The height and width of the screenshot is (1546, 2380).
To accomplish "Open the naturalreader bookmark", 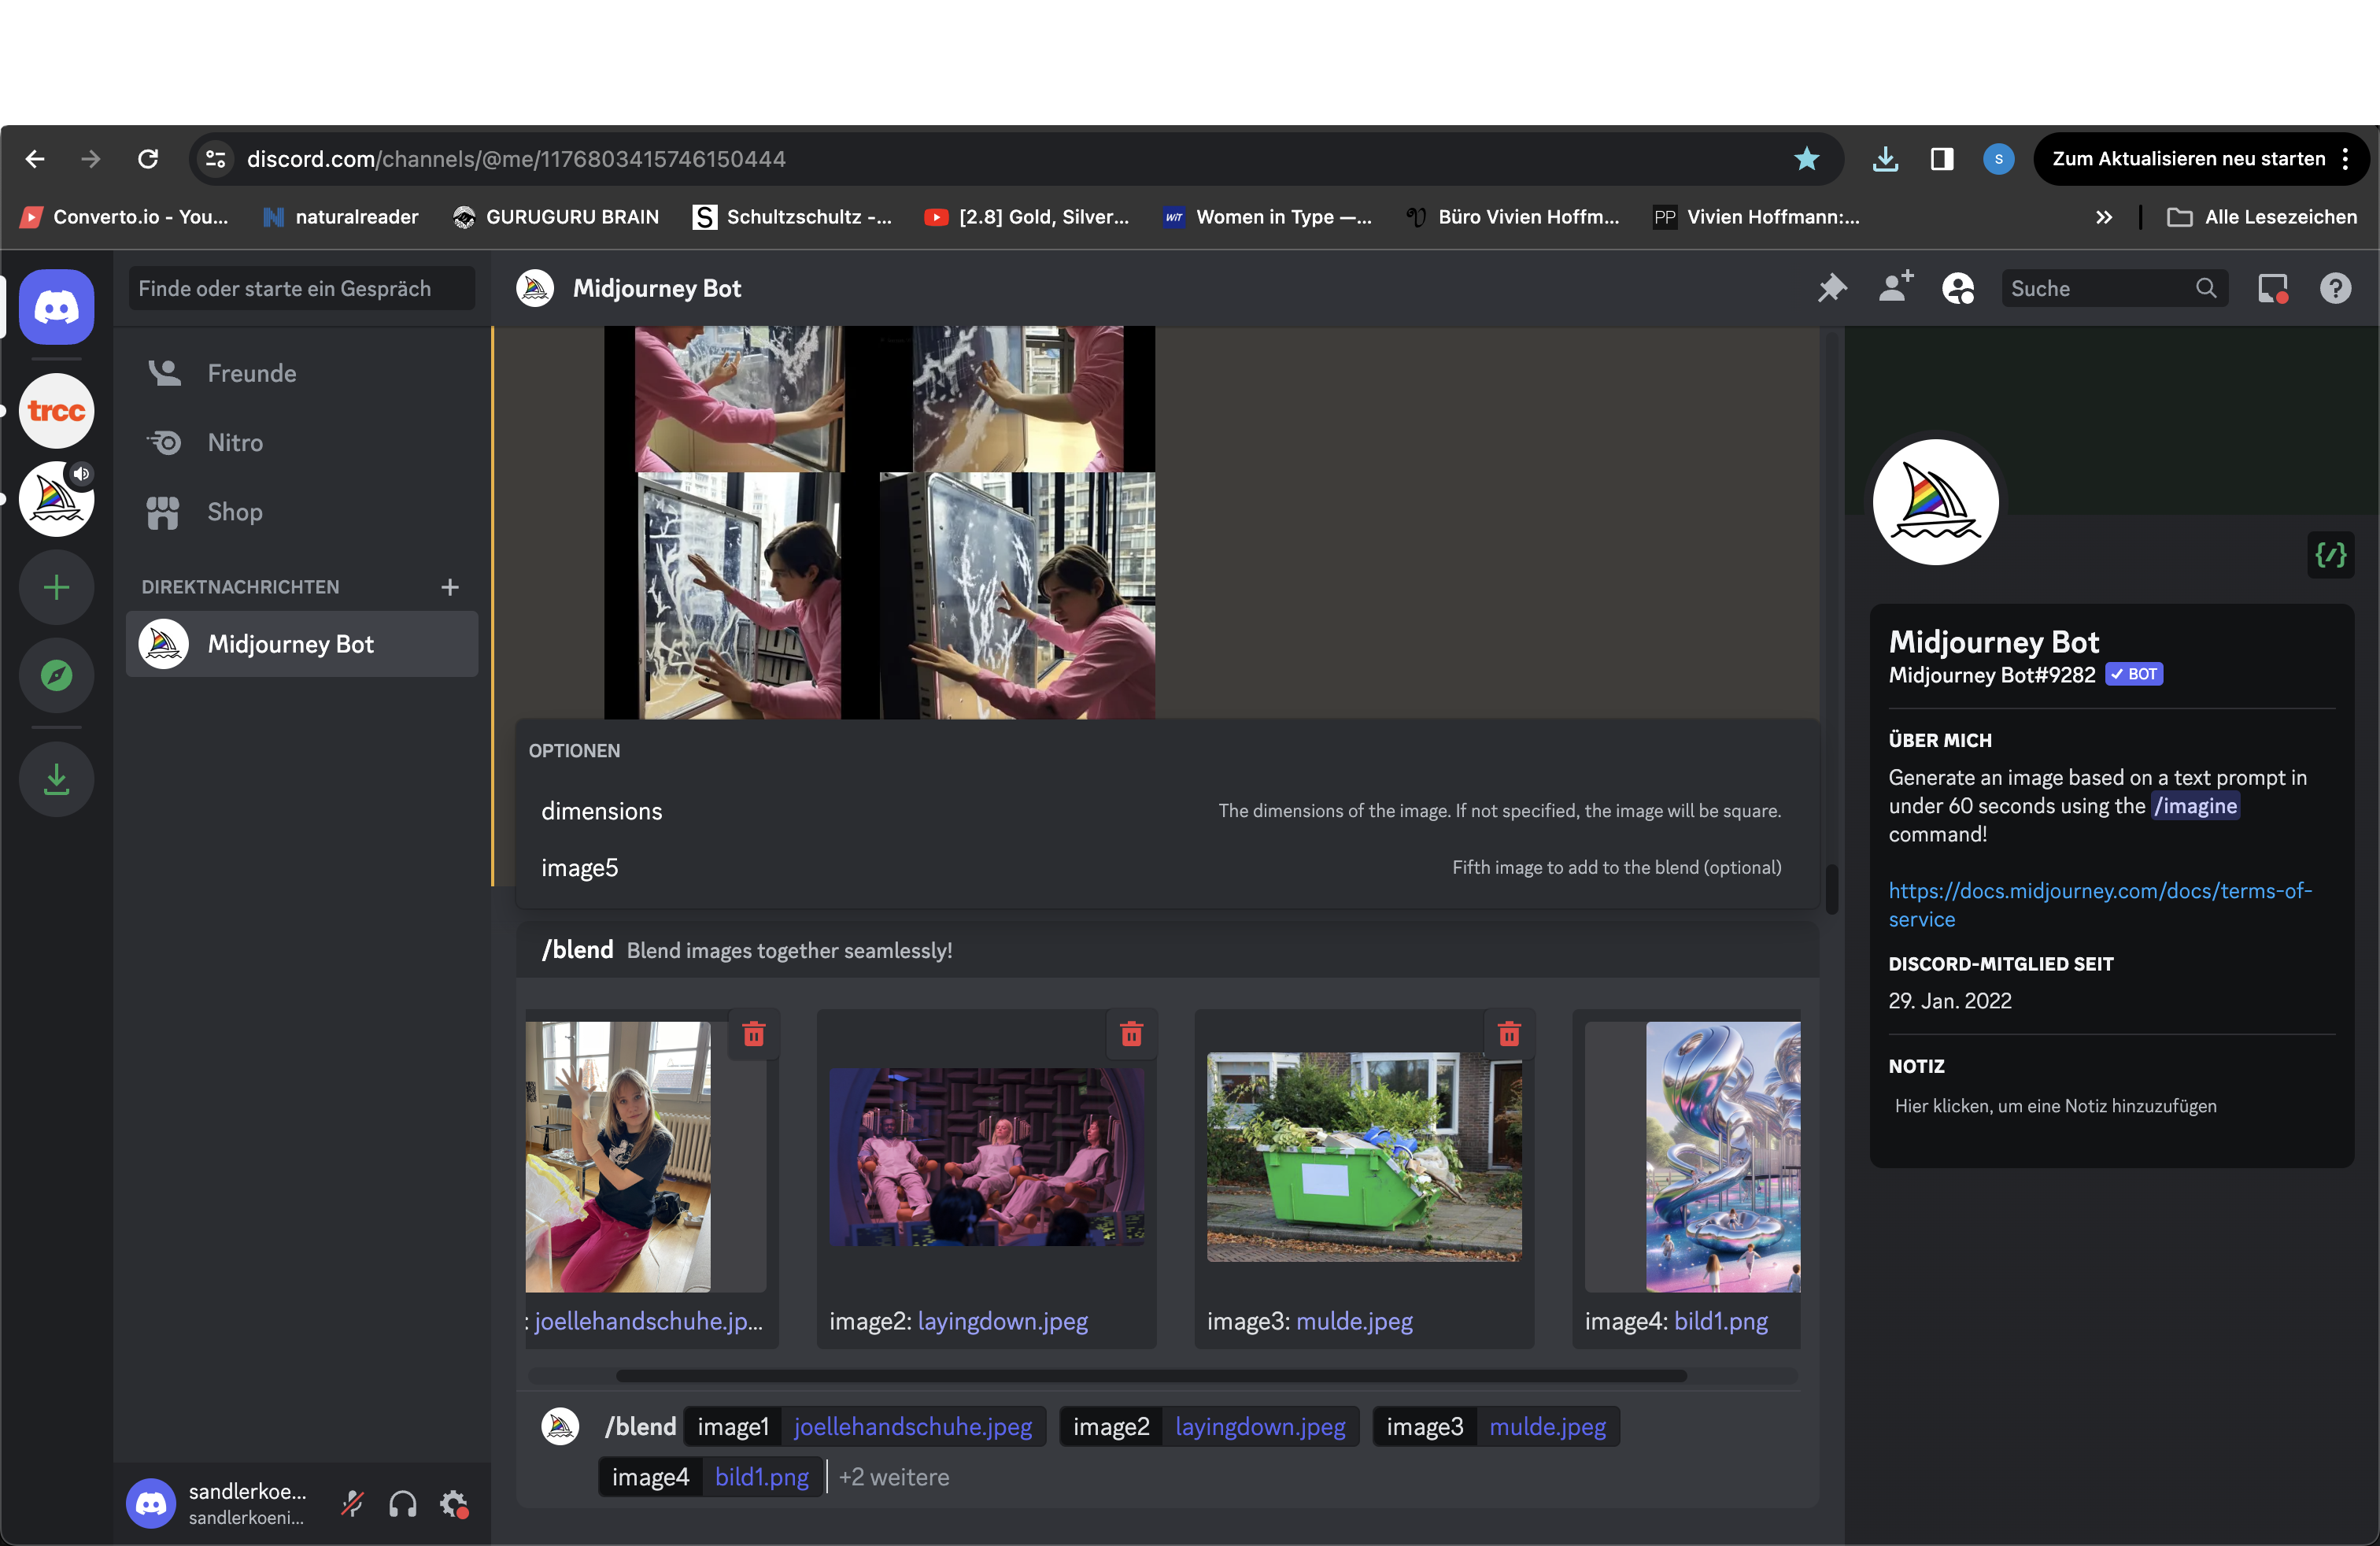I will pos(341,217).
